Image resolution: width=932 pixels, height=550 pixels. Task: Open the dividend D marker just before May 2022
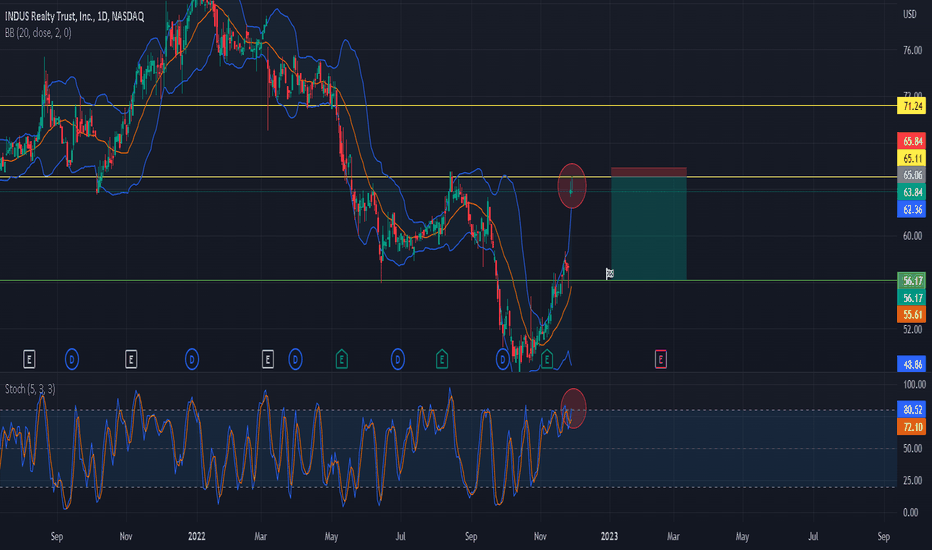[295, 359]
